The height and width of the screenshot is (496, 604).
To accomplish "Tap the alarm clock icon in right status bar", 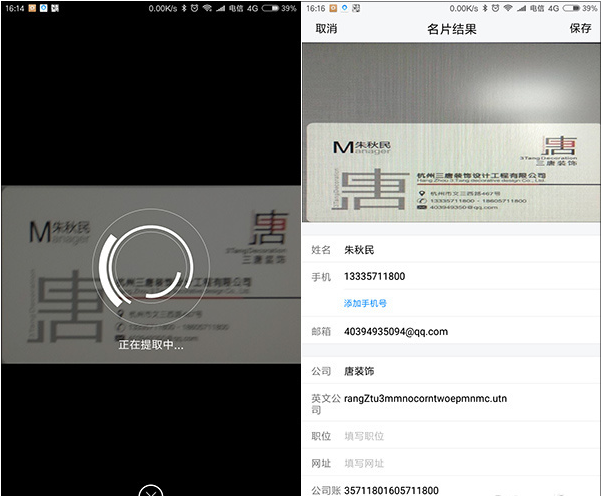I will (496, 8).
